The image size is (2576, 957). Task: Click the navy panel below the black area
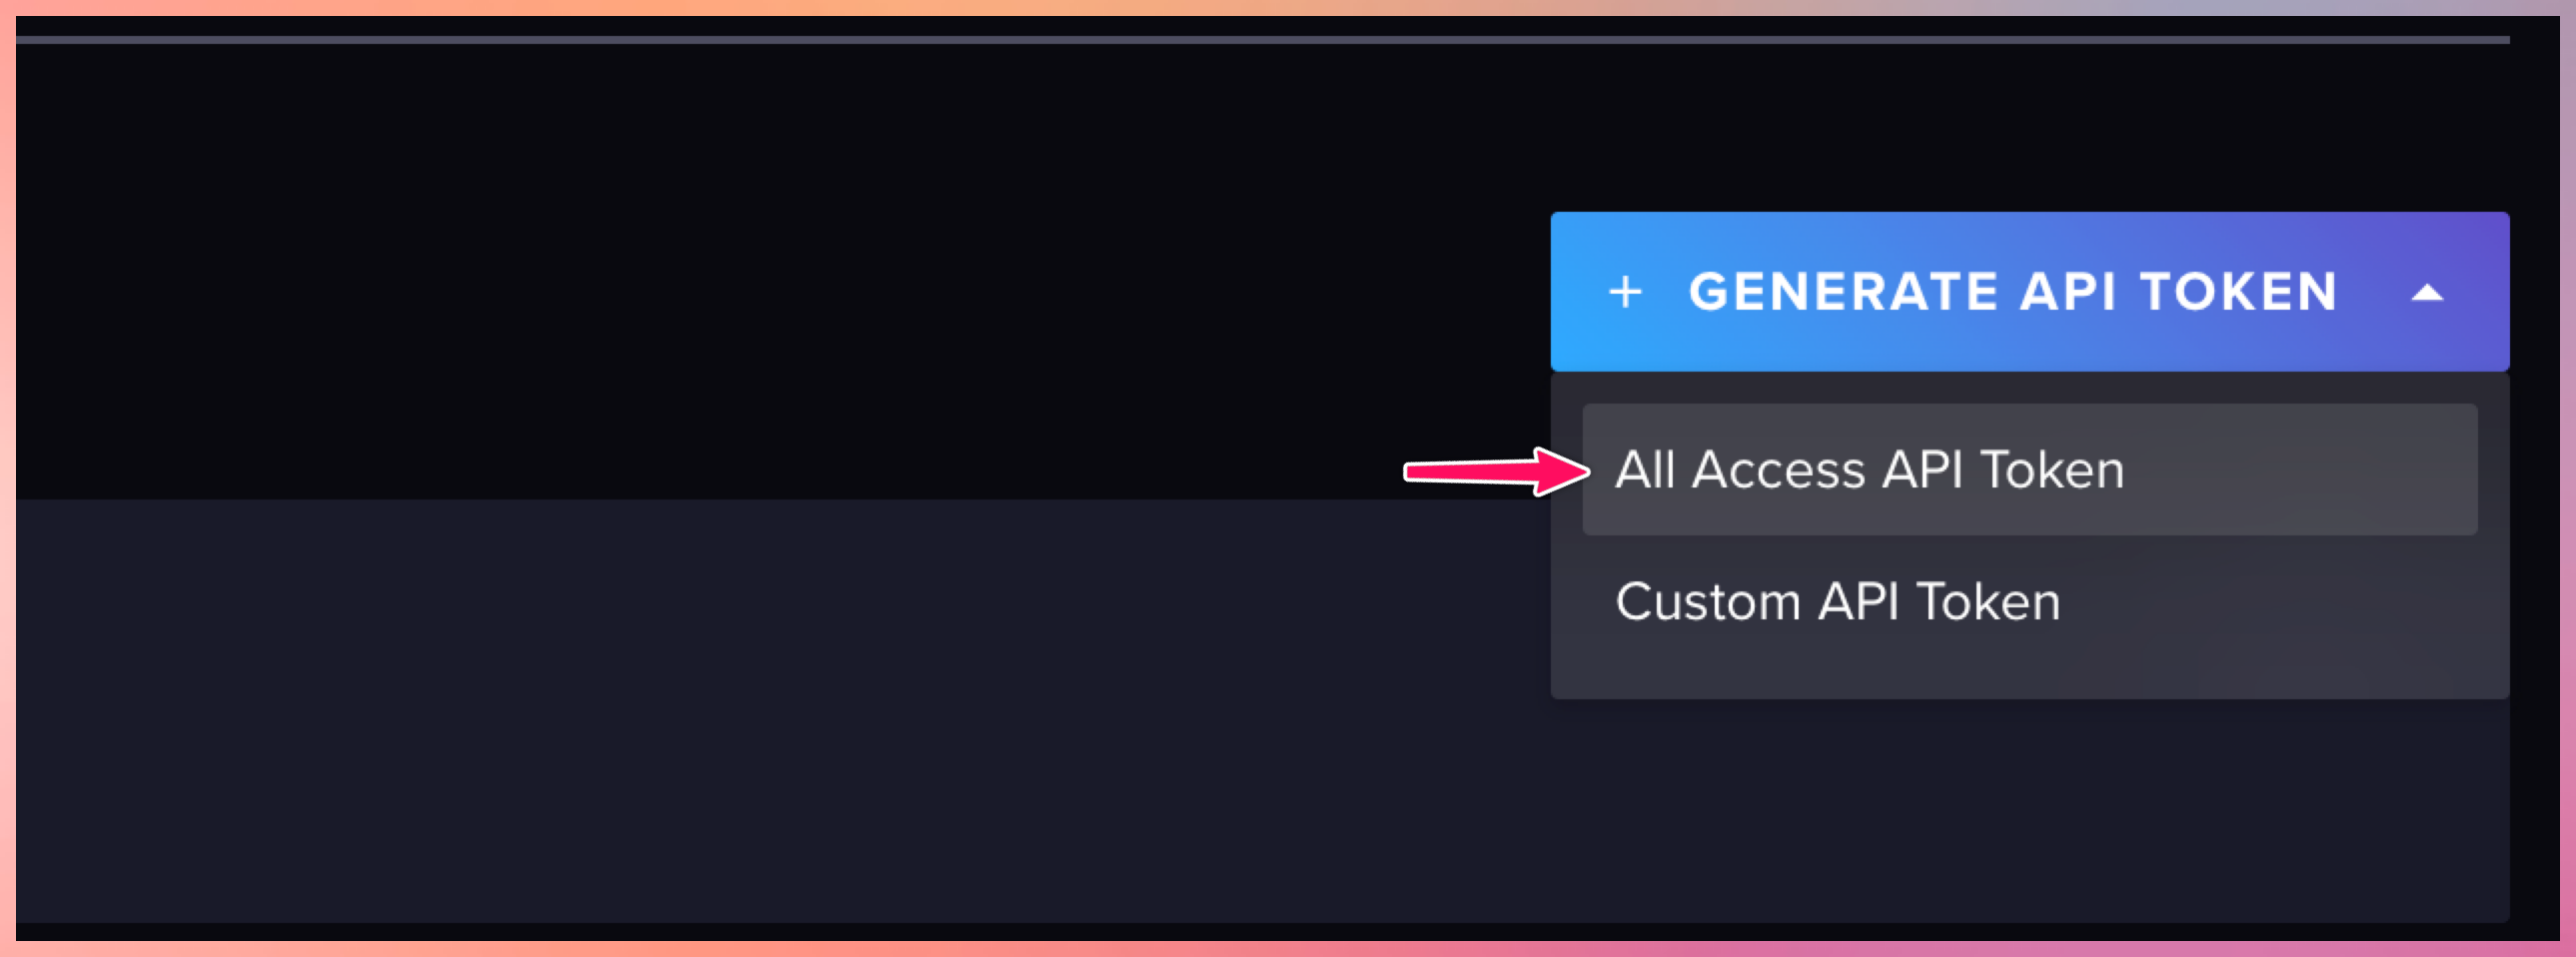pos(780,710)
